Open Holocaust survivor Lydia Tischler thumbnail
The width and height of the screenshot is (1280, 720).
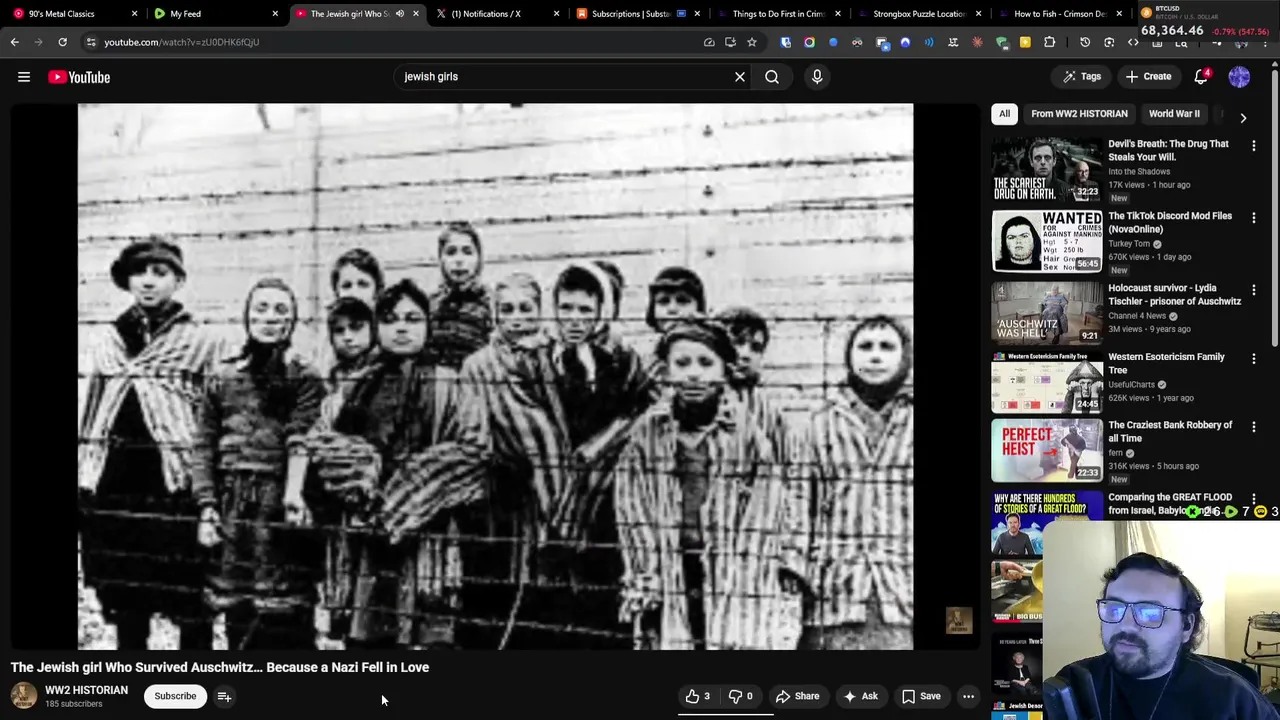1046,313
